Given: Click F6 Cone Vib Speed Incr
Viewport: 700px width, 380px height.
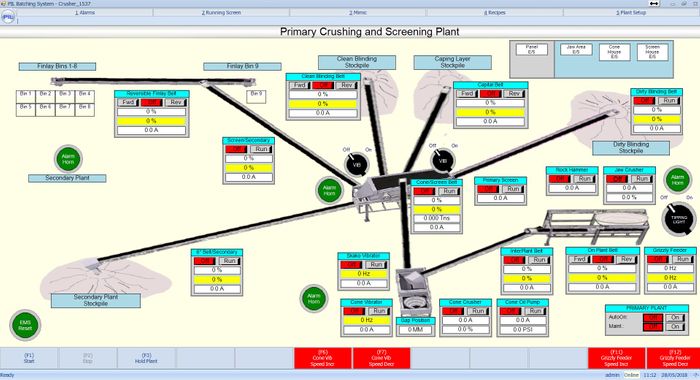Looking at the screenshot, I should pos(323,358).
